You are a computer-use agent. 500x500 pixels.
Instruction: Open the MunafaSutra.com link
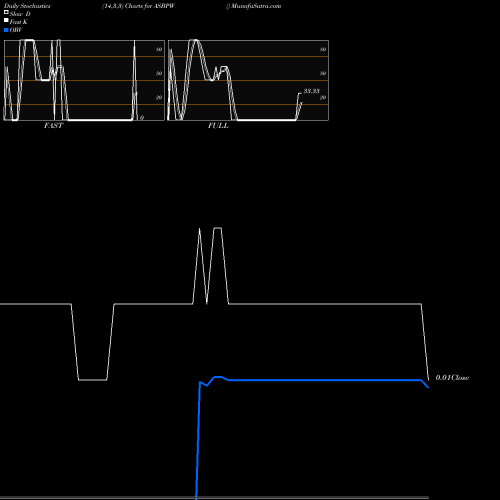pos(256,6)
